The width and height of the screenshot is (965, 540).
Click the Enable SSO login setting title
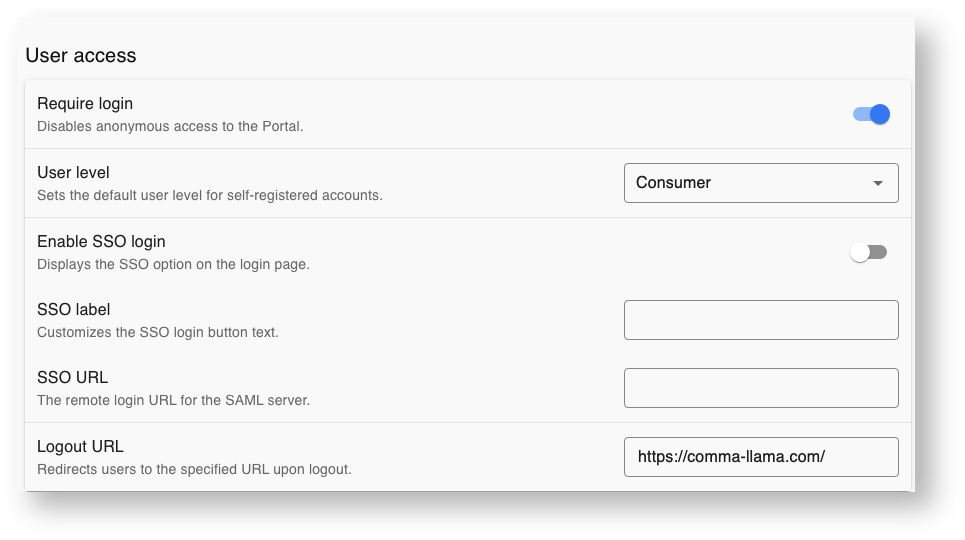click(101, 241)
